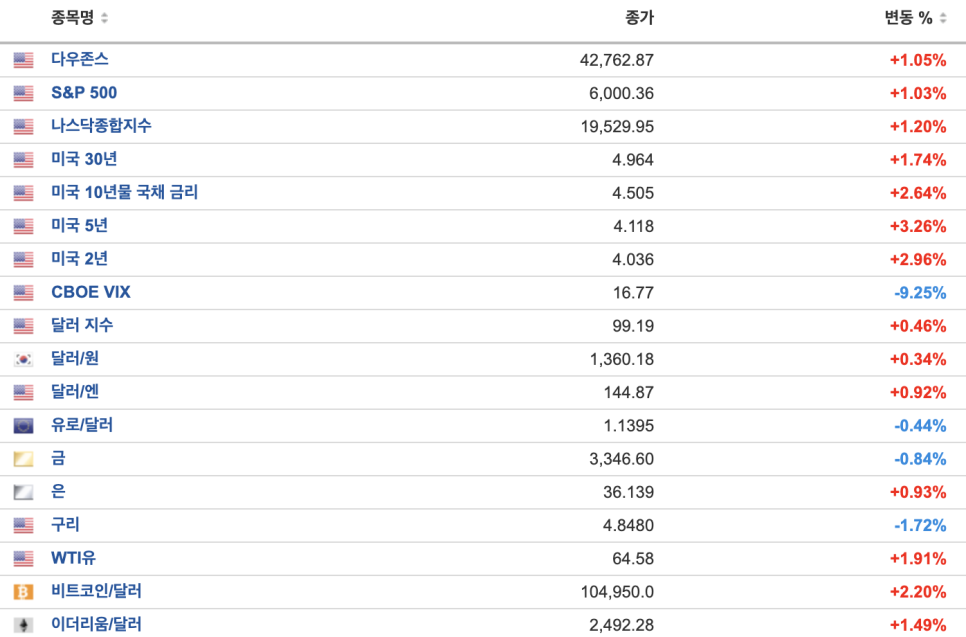Select the 1.1395 euro rate value
The height and width of the screenshot is (637, 966).
point(628,426)
